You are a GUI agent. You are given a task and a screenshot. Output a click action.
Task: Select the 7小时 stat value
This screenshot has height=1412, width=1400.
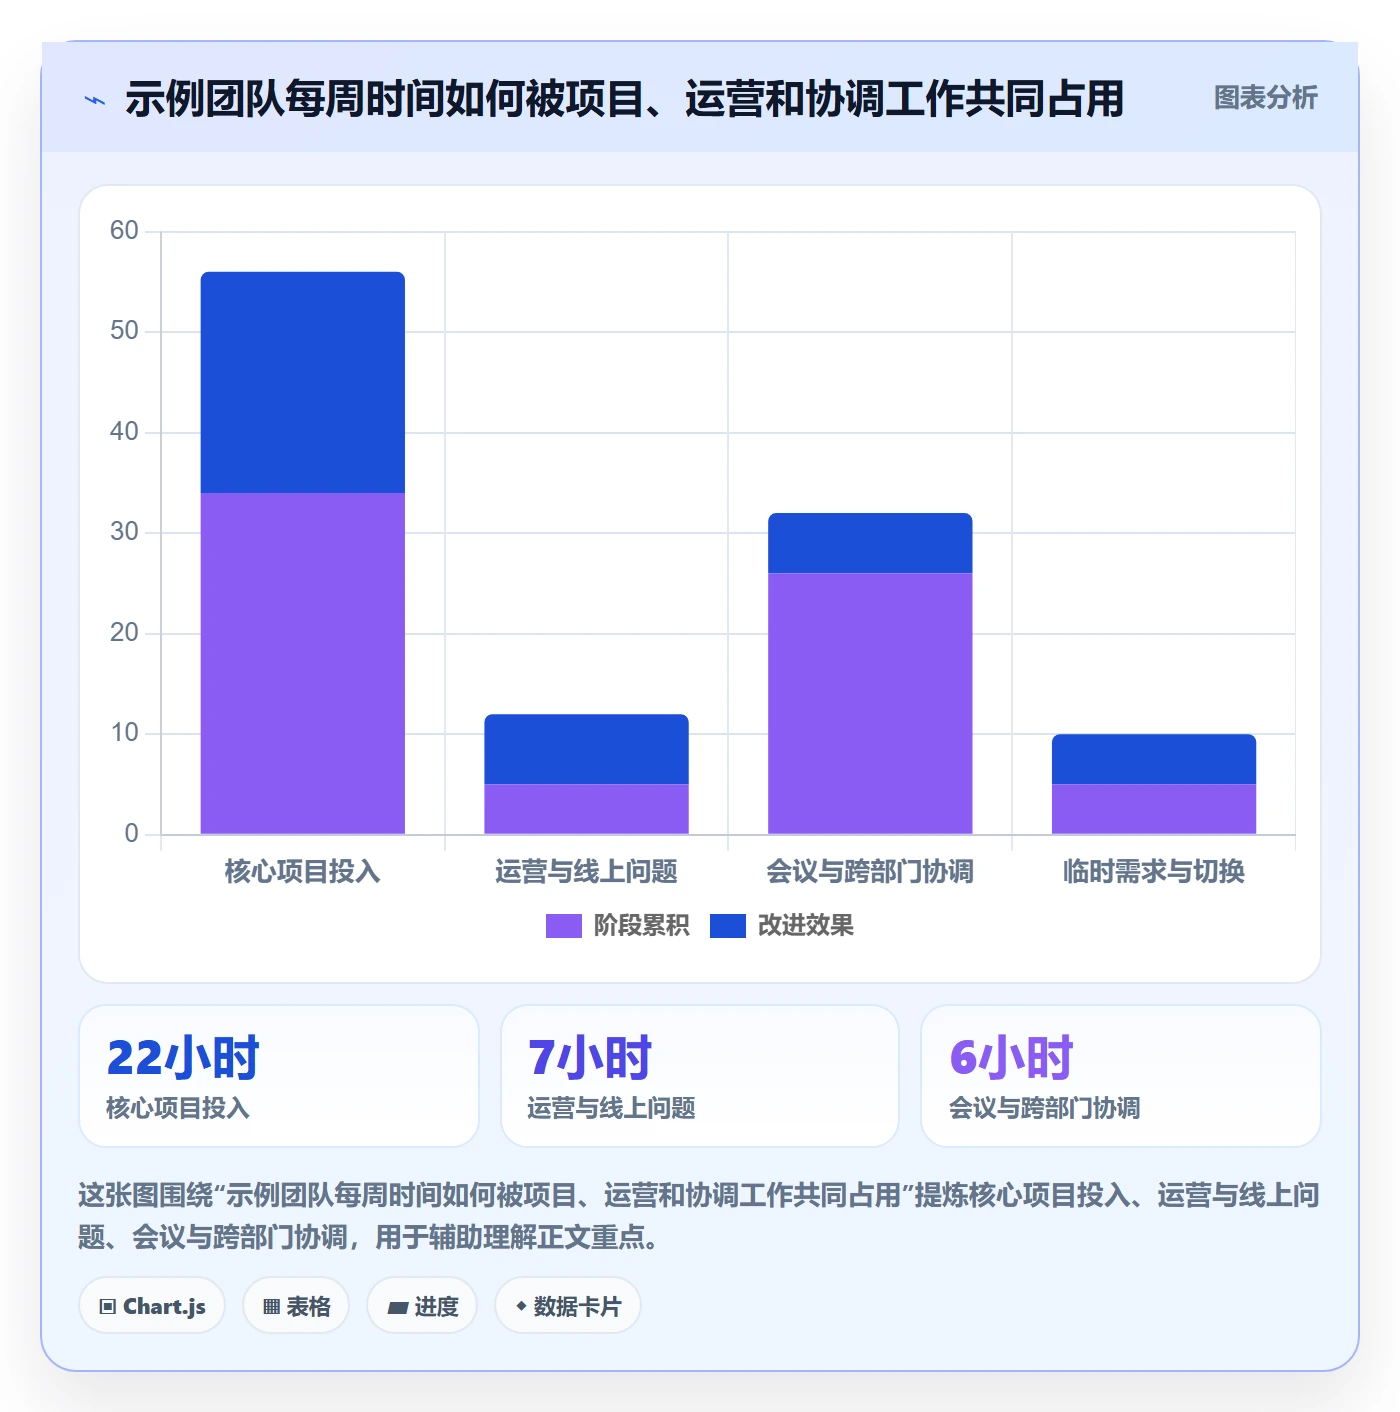pos(590,1058)
